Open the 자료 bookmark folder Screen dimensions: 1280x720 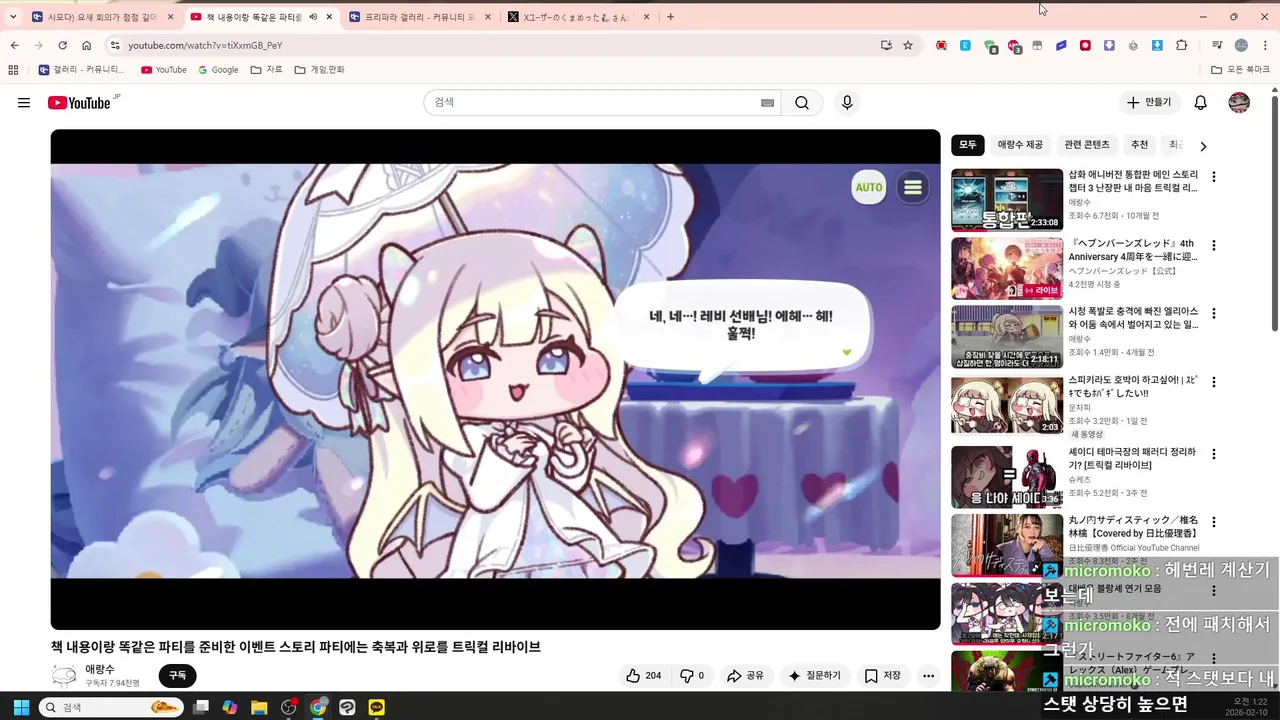pos(267,70)
